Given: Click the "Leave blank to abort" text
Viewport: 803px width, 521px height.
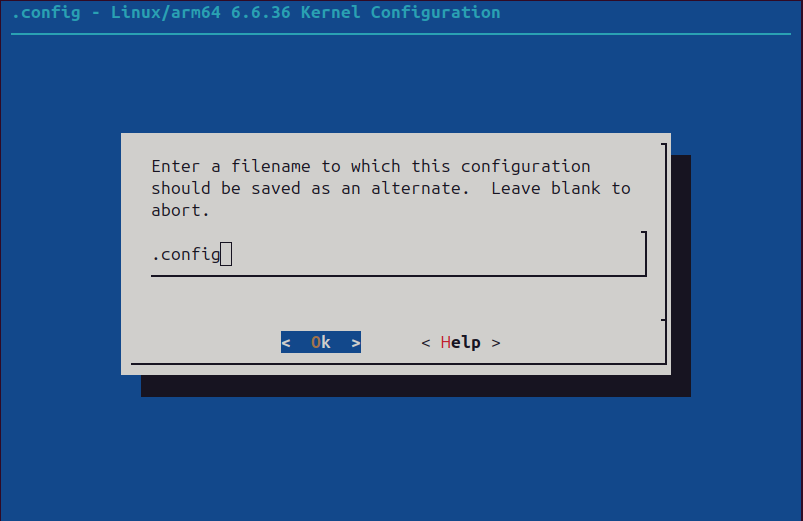Looking at the screenshot, I should click(560, 188).
